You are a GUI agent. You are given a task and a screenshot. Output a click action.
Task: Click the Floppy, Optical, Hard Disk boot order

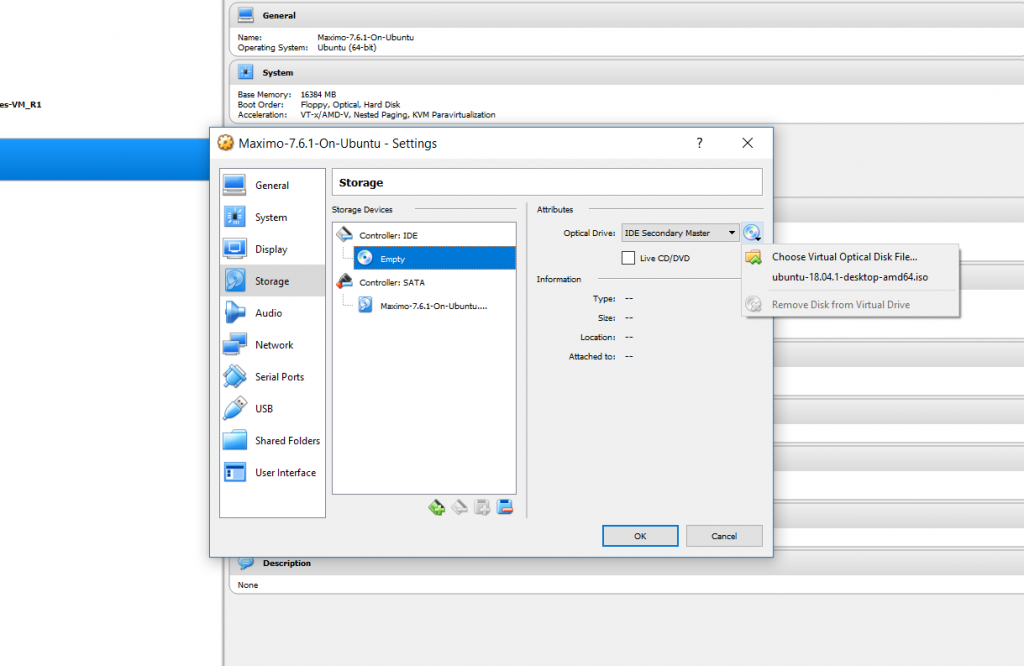[x=350, y=104]
